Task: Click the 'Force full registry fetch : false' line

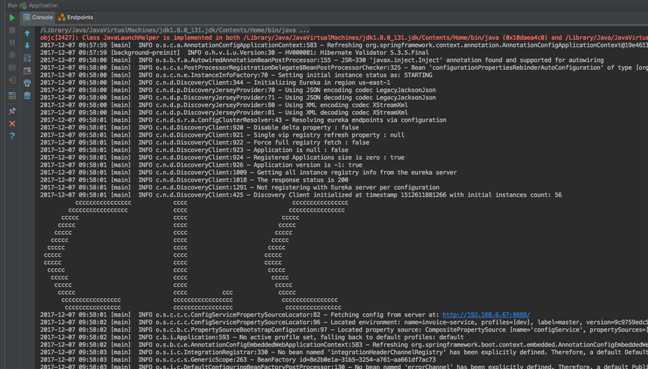Action: (x=205, y=143)
